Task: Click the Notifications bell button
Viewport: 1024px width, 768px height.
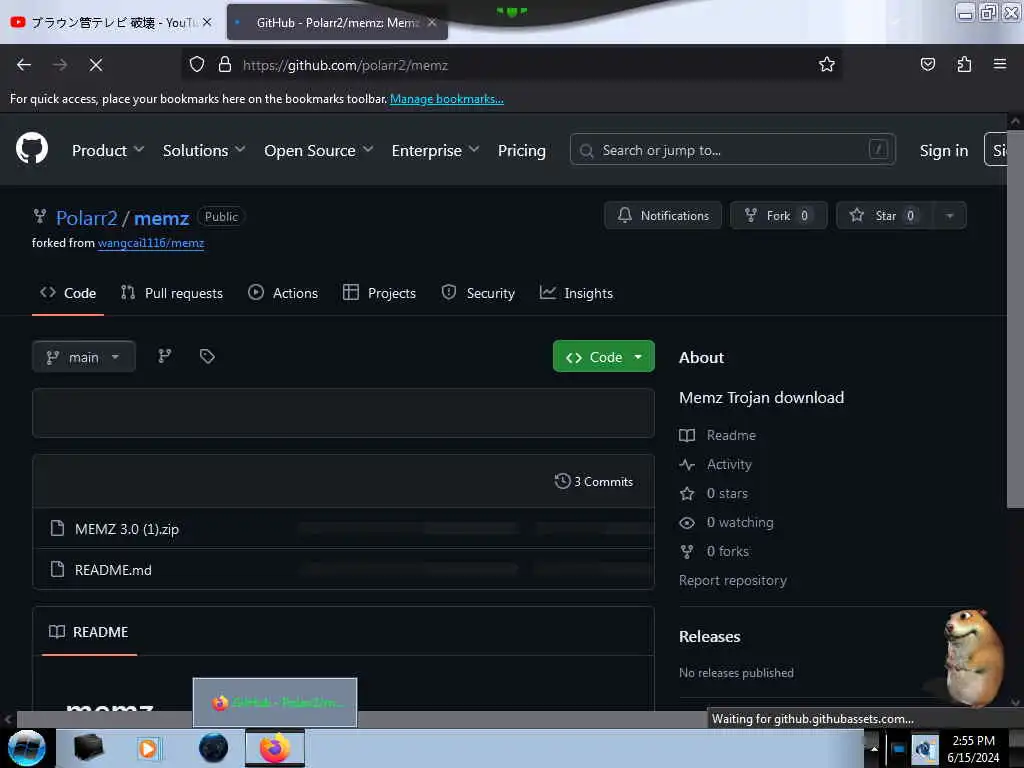Action: tap(663, 216)
